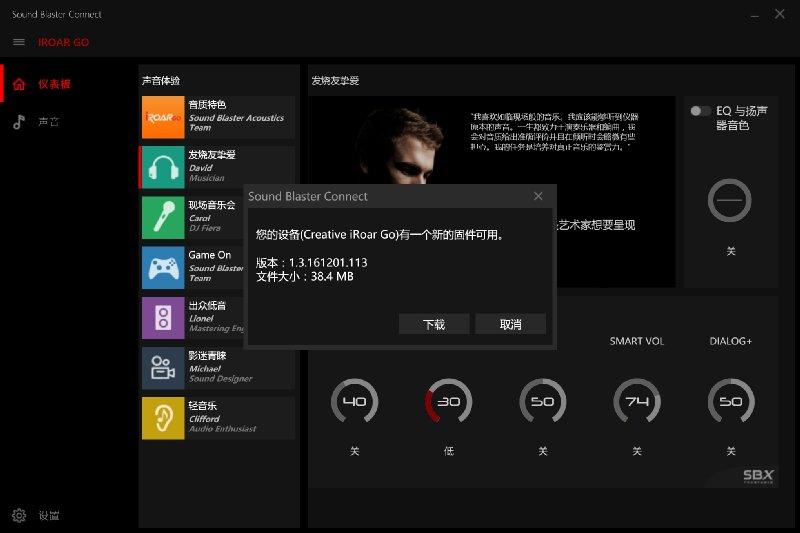The height and width of the screenshot is (533, 800).
Task: Click the EQ circular dial marked off
Action: pos(729,200)
